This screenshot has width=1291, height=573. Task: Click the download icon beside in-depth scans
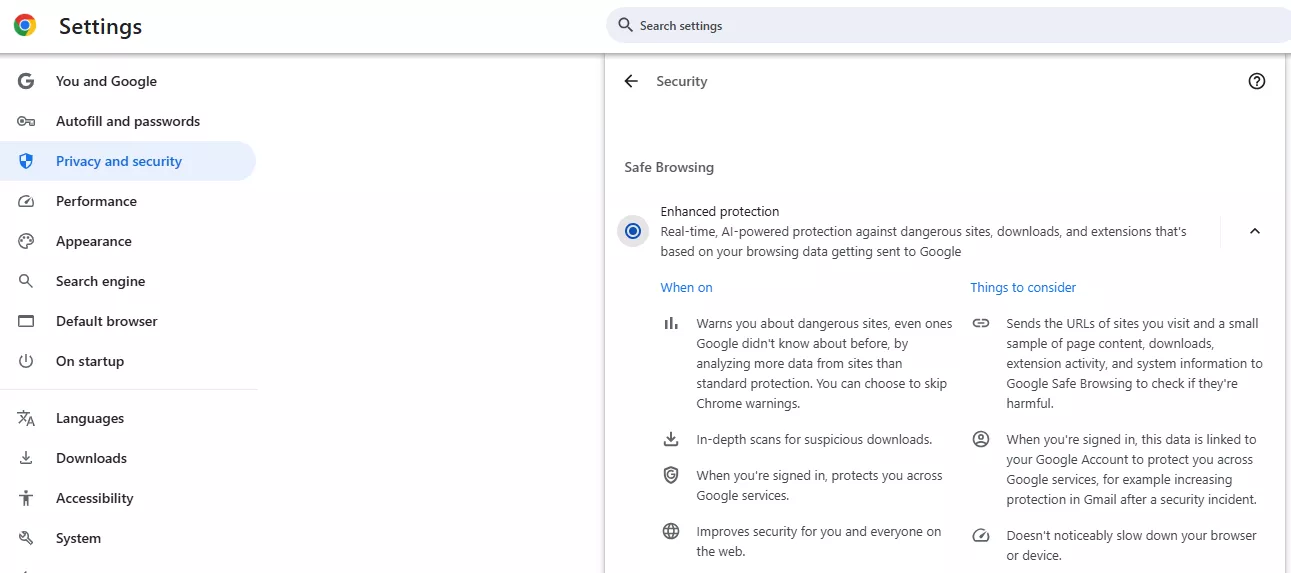[671, 439]
